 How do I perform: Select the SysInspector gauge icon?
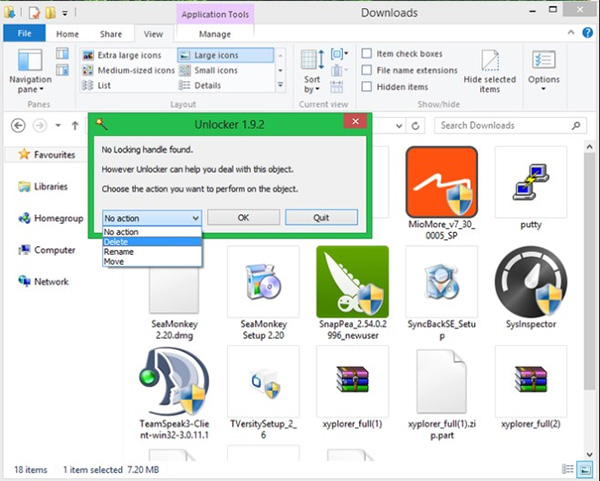[x=531, y=282]
